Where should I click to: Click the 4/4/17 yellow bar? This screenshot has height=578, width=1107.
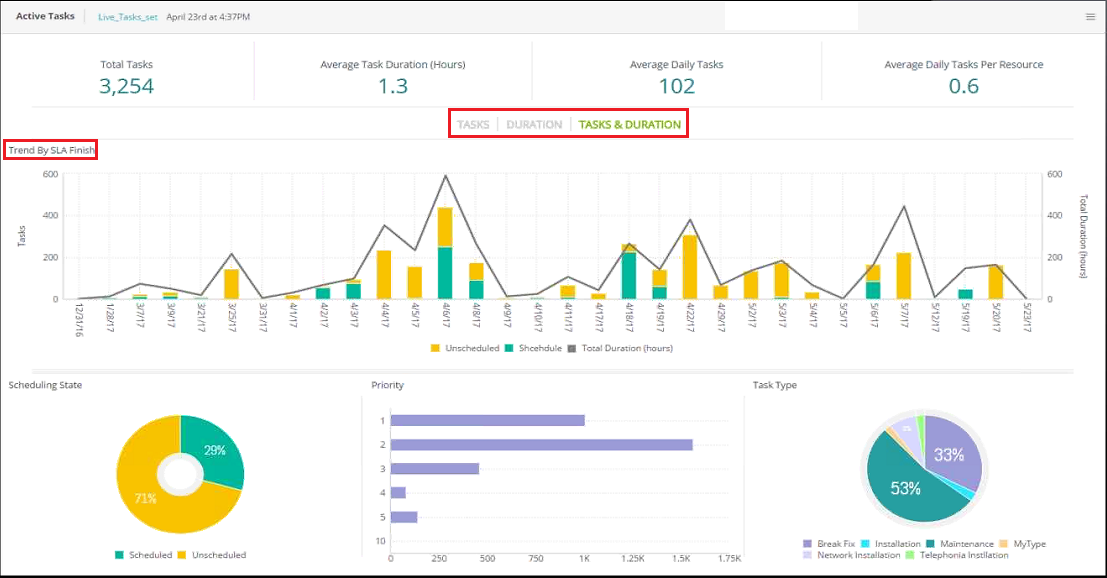[x=384, y=275]
